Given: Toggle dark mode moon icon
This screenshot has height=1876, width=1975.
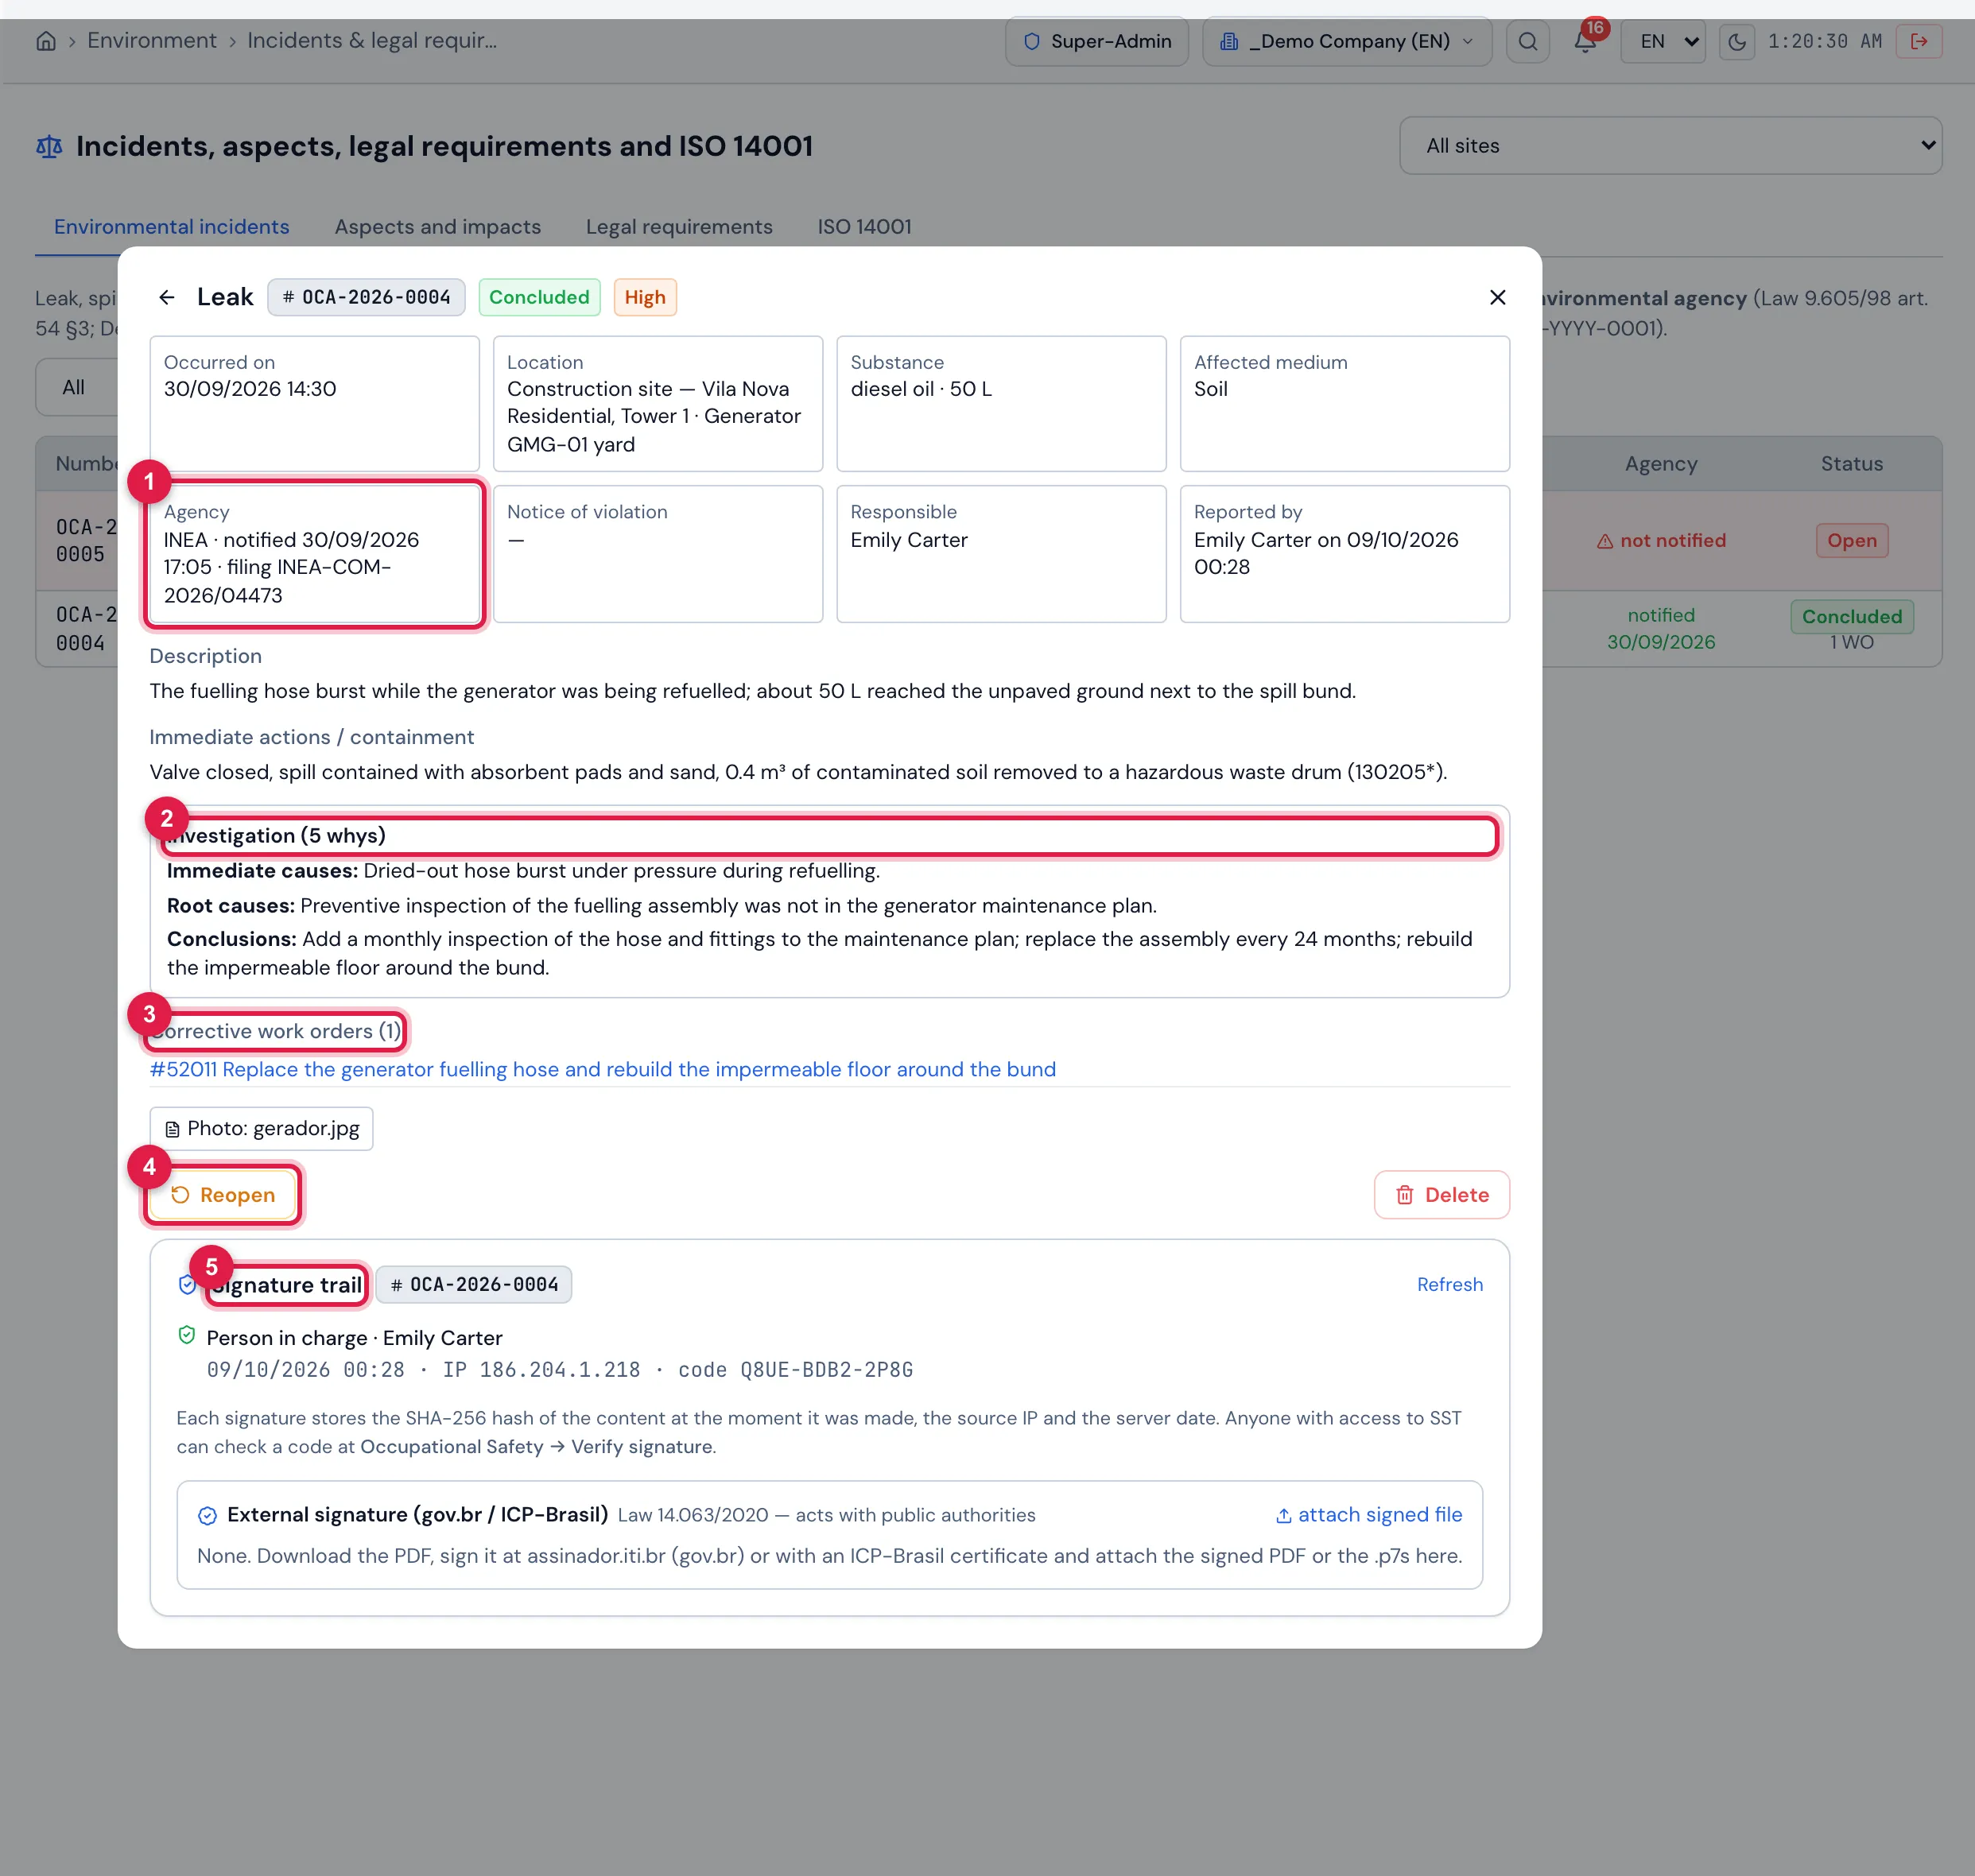Looking at the screenshot, I should pos(1737,42).
